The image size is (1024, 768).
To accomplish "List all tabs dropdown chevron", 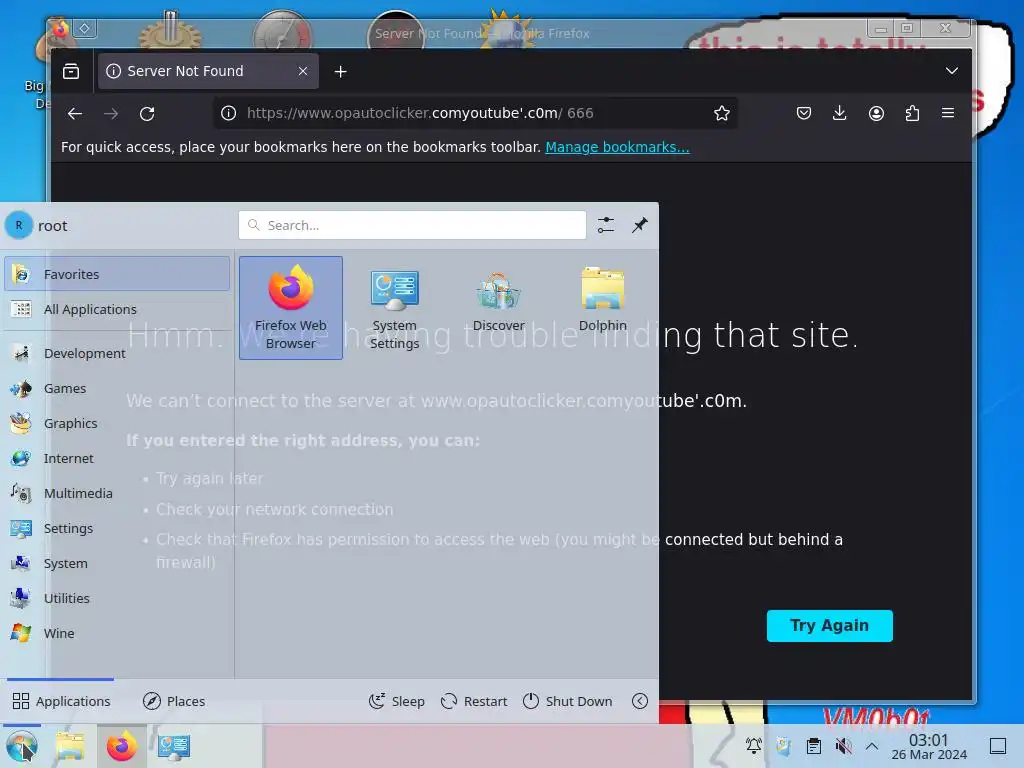I will coord(952,71).
